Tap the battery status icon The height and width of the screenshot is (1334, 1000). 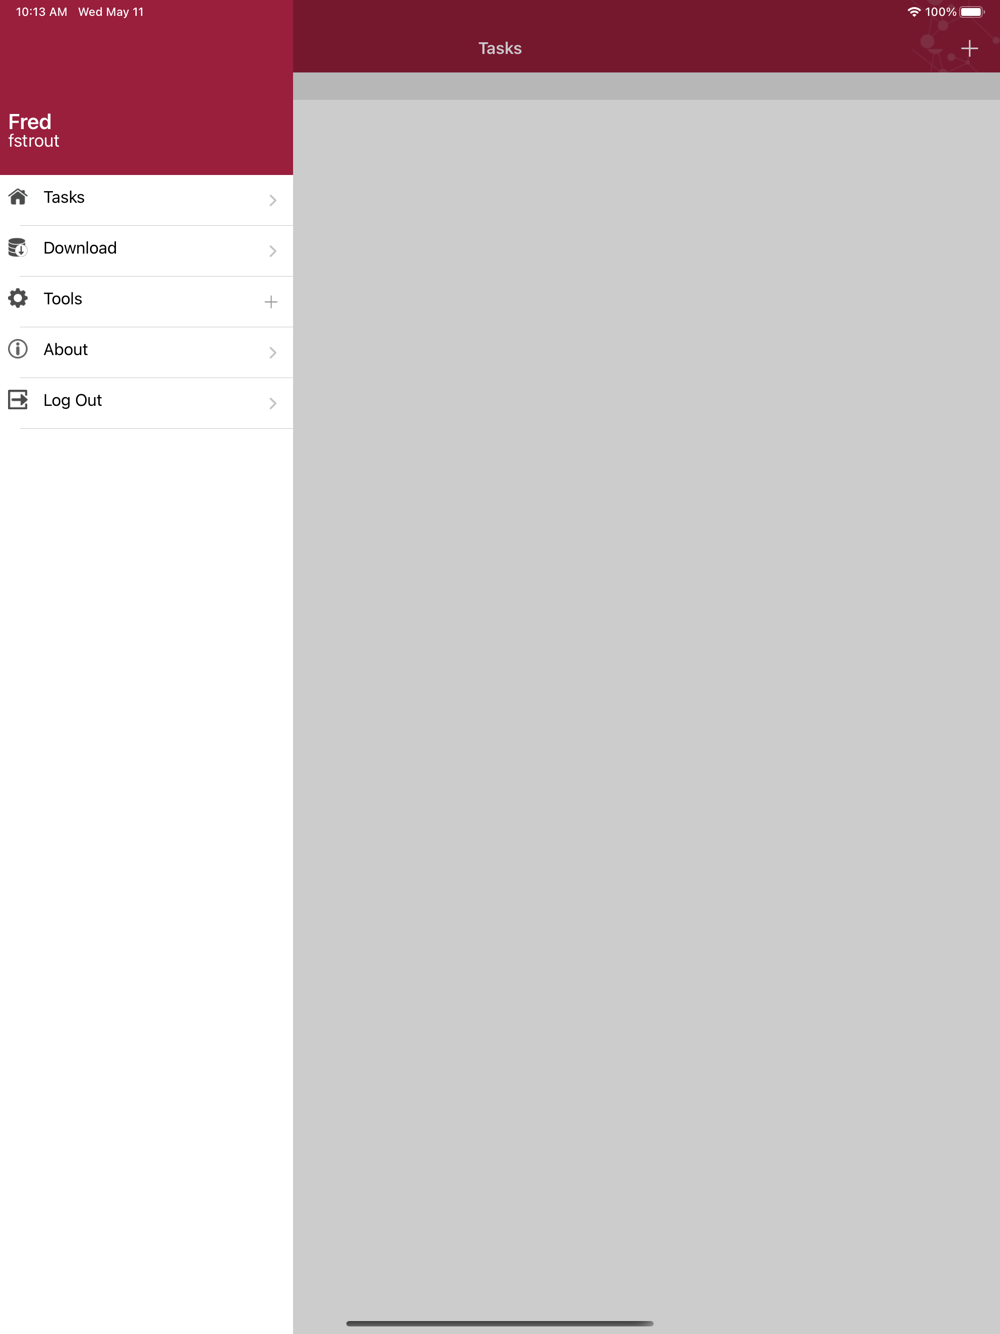point(972,12)
